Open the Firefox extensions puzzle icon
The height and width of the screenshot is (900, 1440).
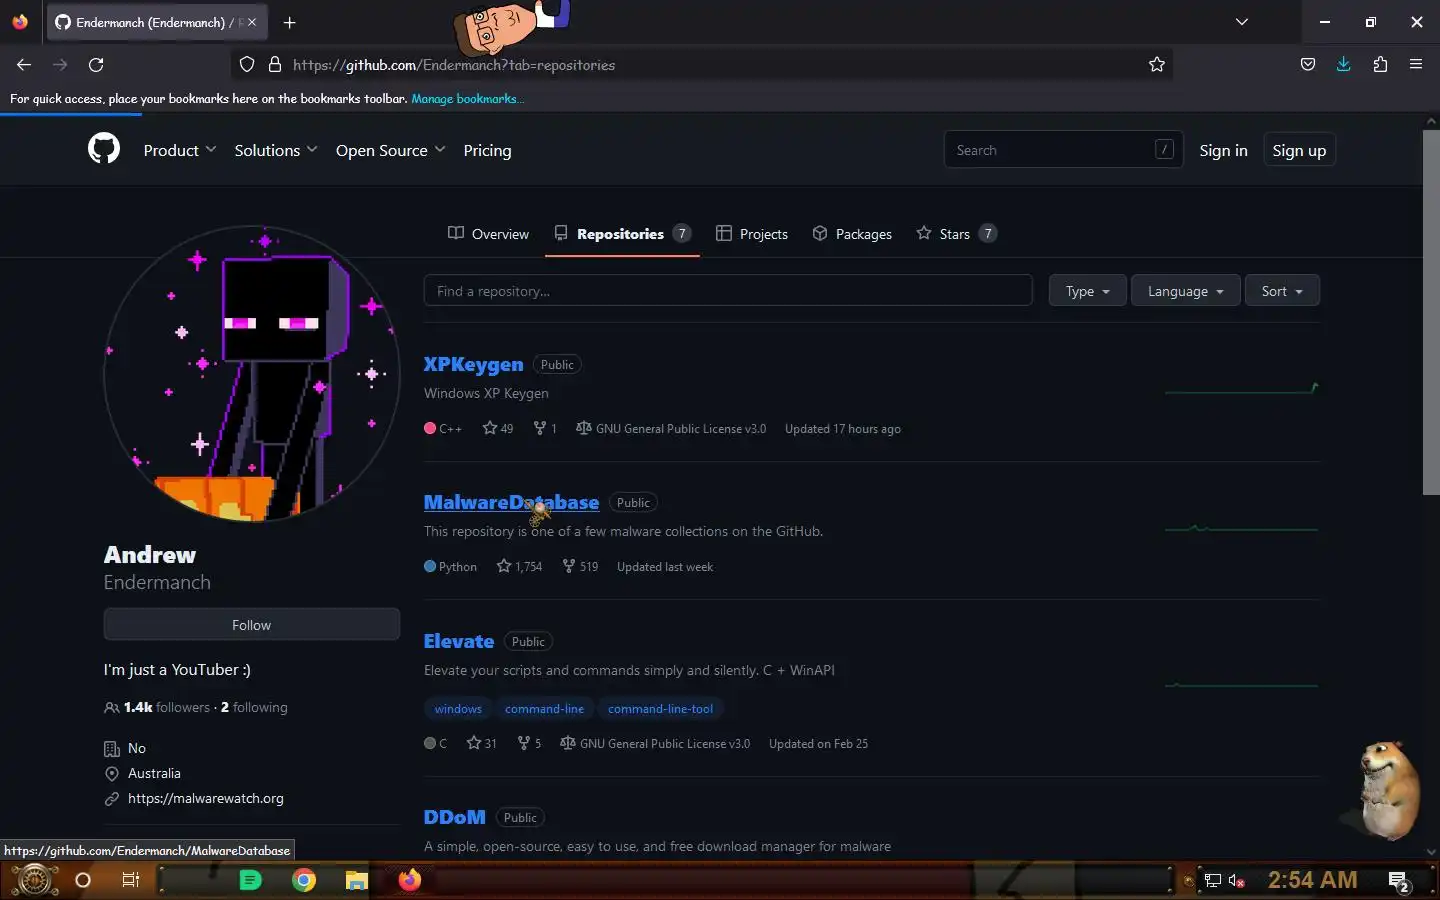click(x=1380, y=64)
